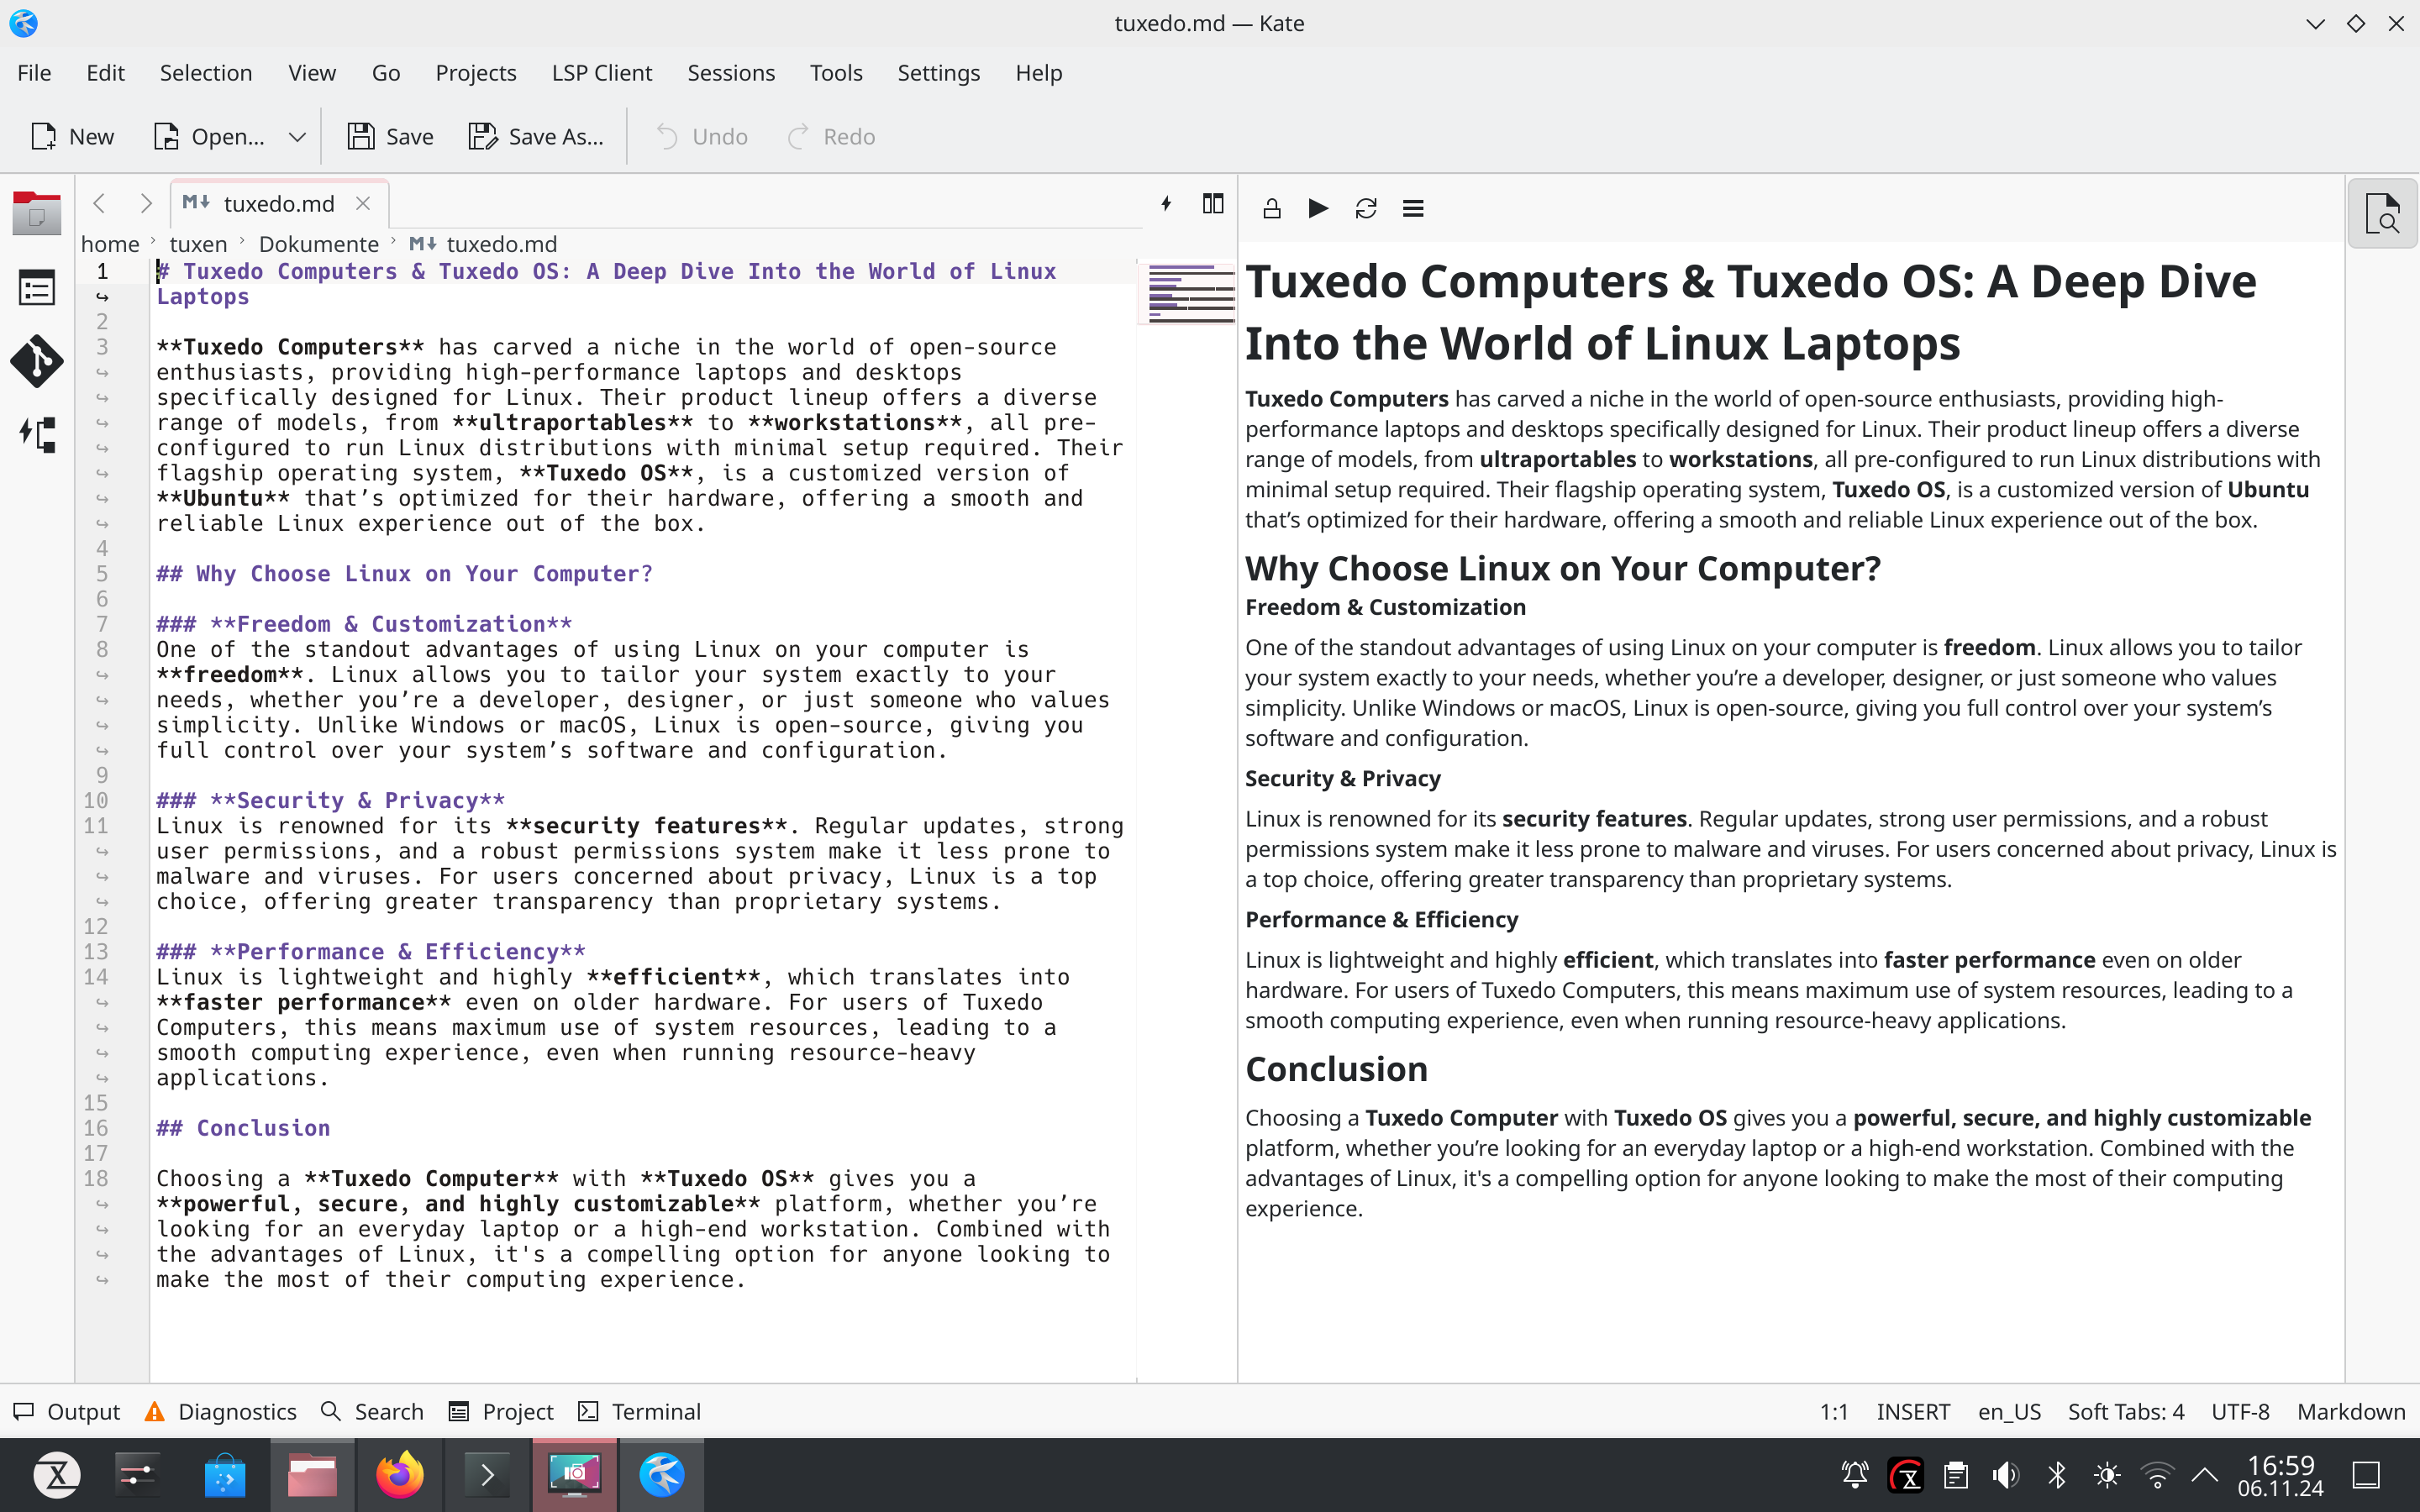Toggle the Project panel
Screen dimensions: 2420x1512
501,1411
